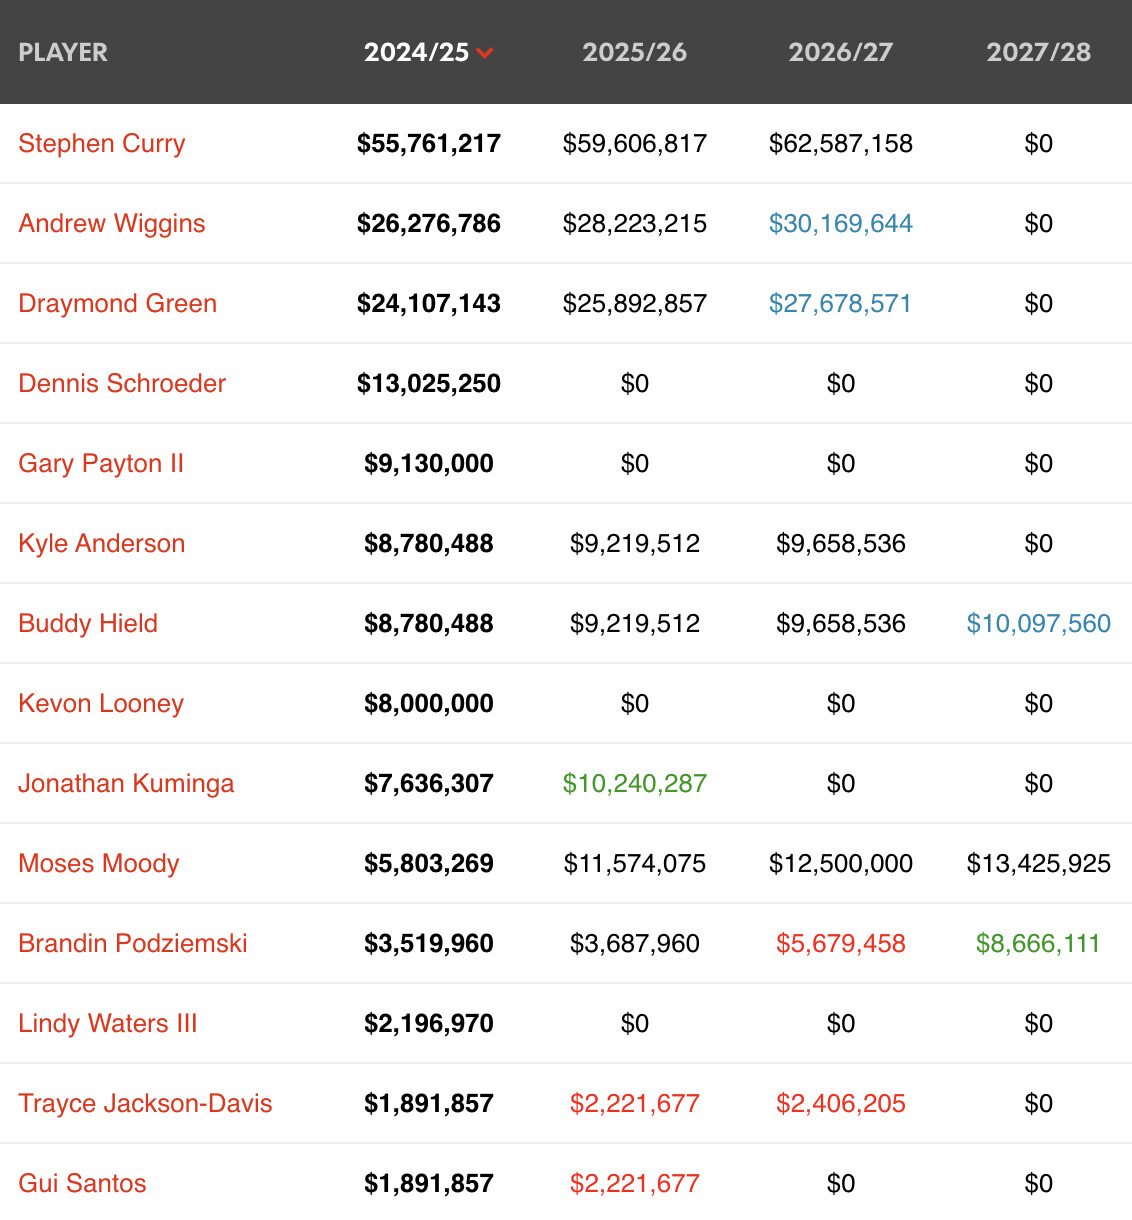Image resolution: width=1132 pixels, height=1220 pixels.
Task: Click the PLAYER column header
Action: click(63, 53)
